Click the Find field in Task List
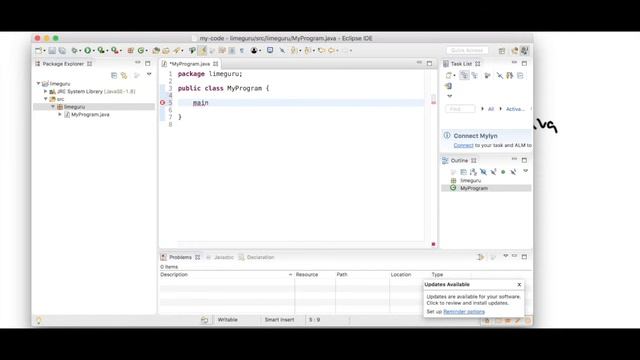This screenshot has height=360, width=640. point(460,109)
